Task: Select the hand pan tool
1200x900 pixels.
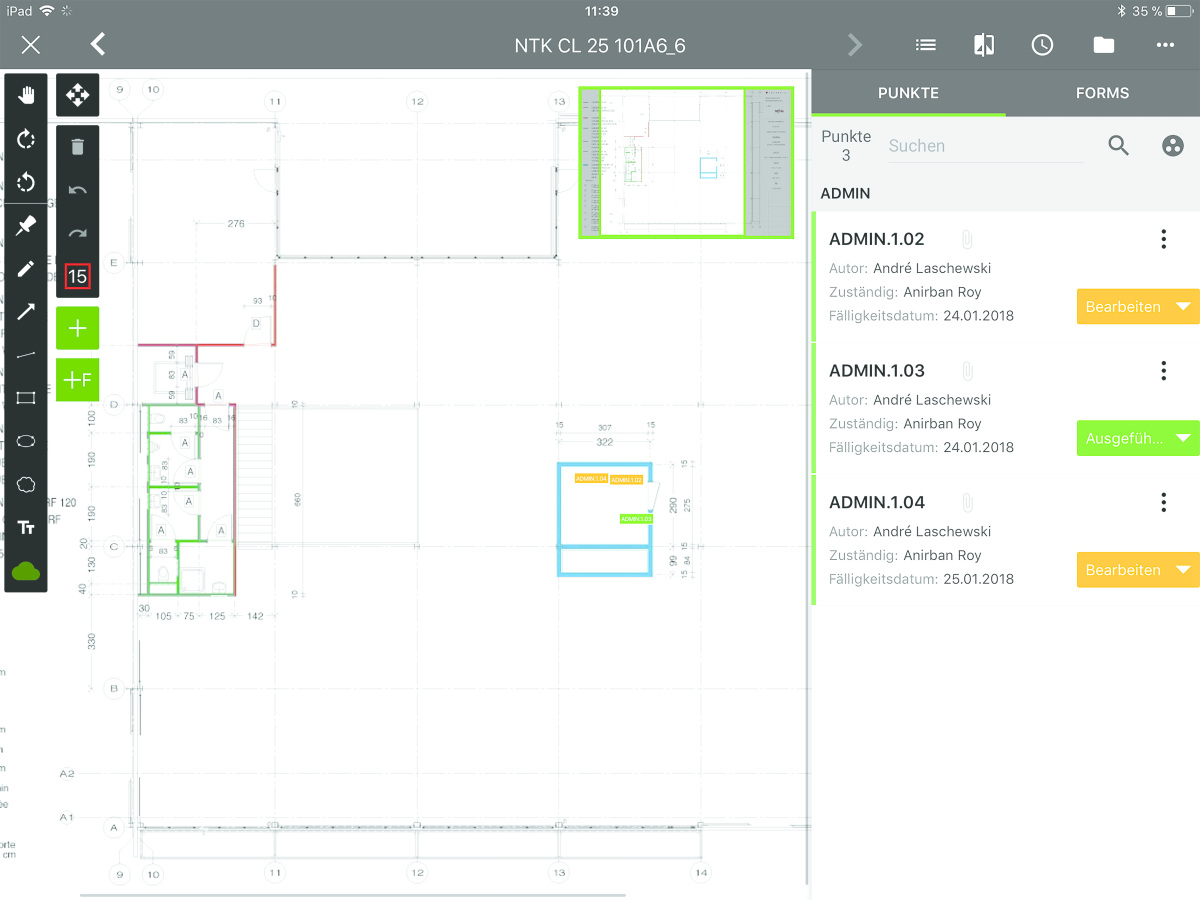Action: (x=26, y=96)
